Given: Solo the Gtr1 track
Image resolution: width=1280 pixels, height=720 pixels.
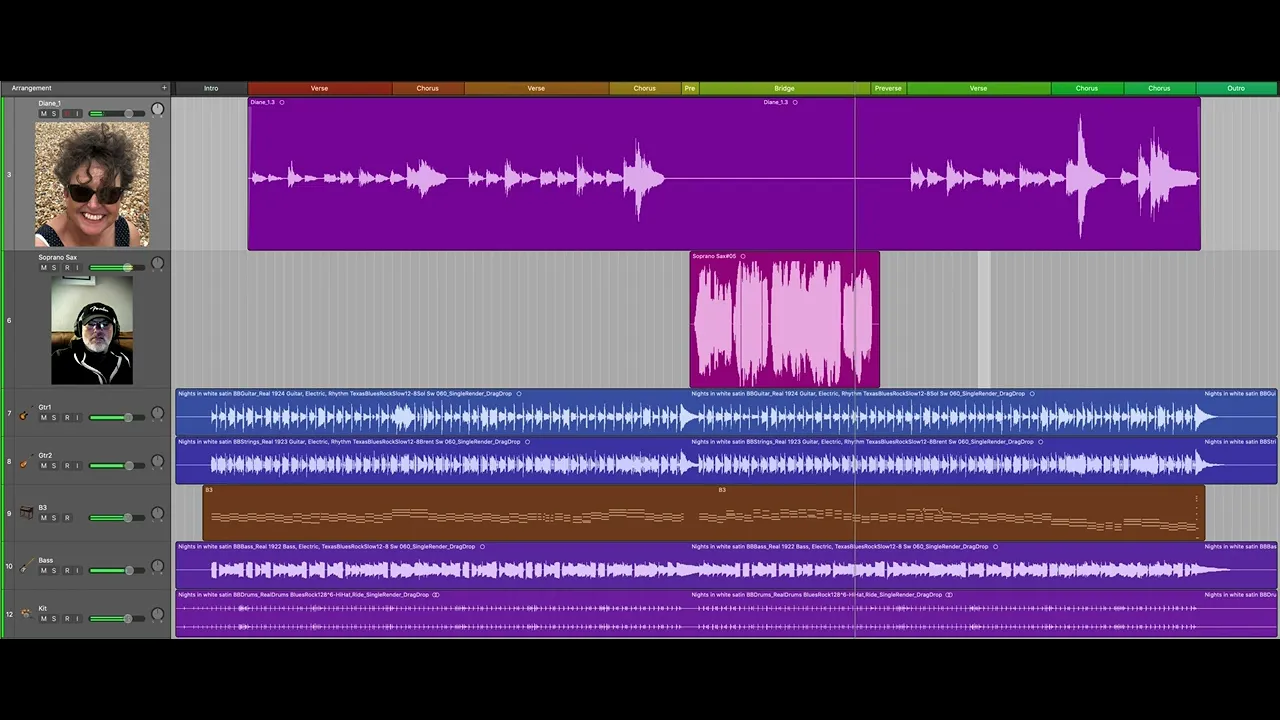Looking at the screenshot, I should click(54, 418).
